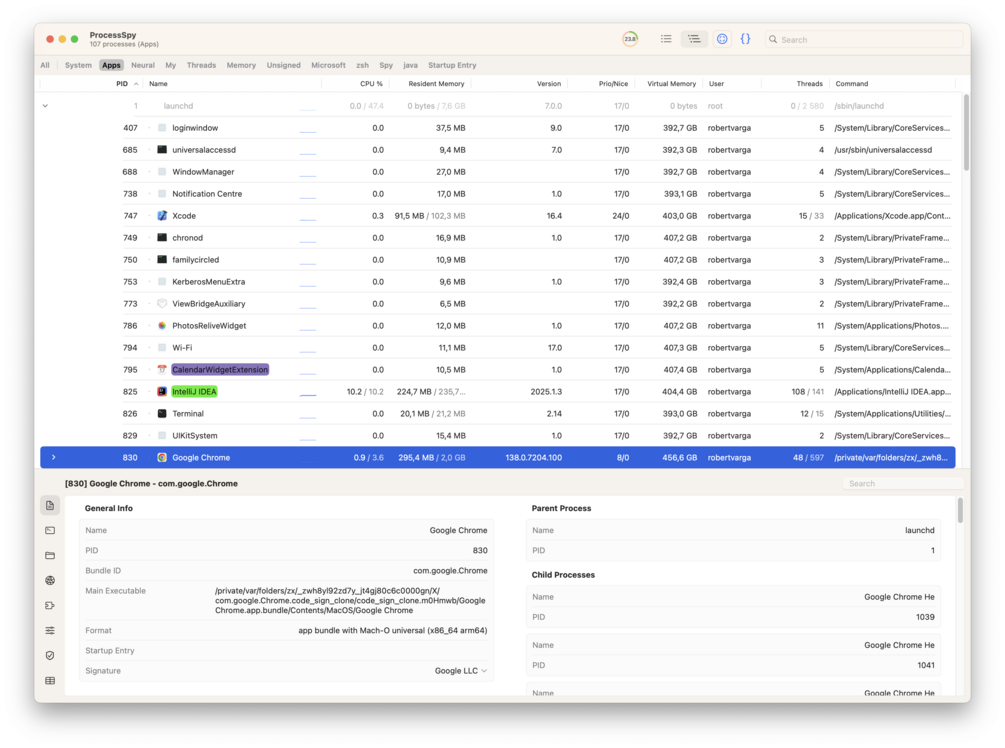Click the detail pane vertical scrollbar

point(959,511)
